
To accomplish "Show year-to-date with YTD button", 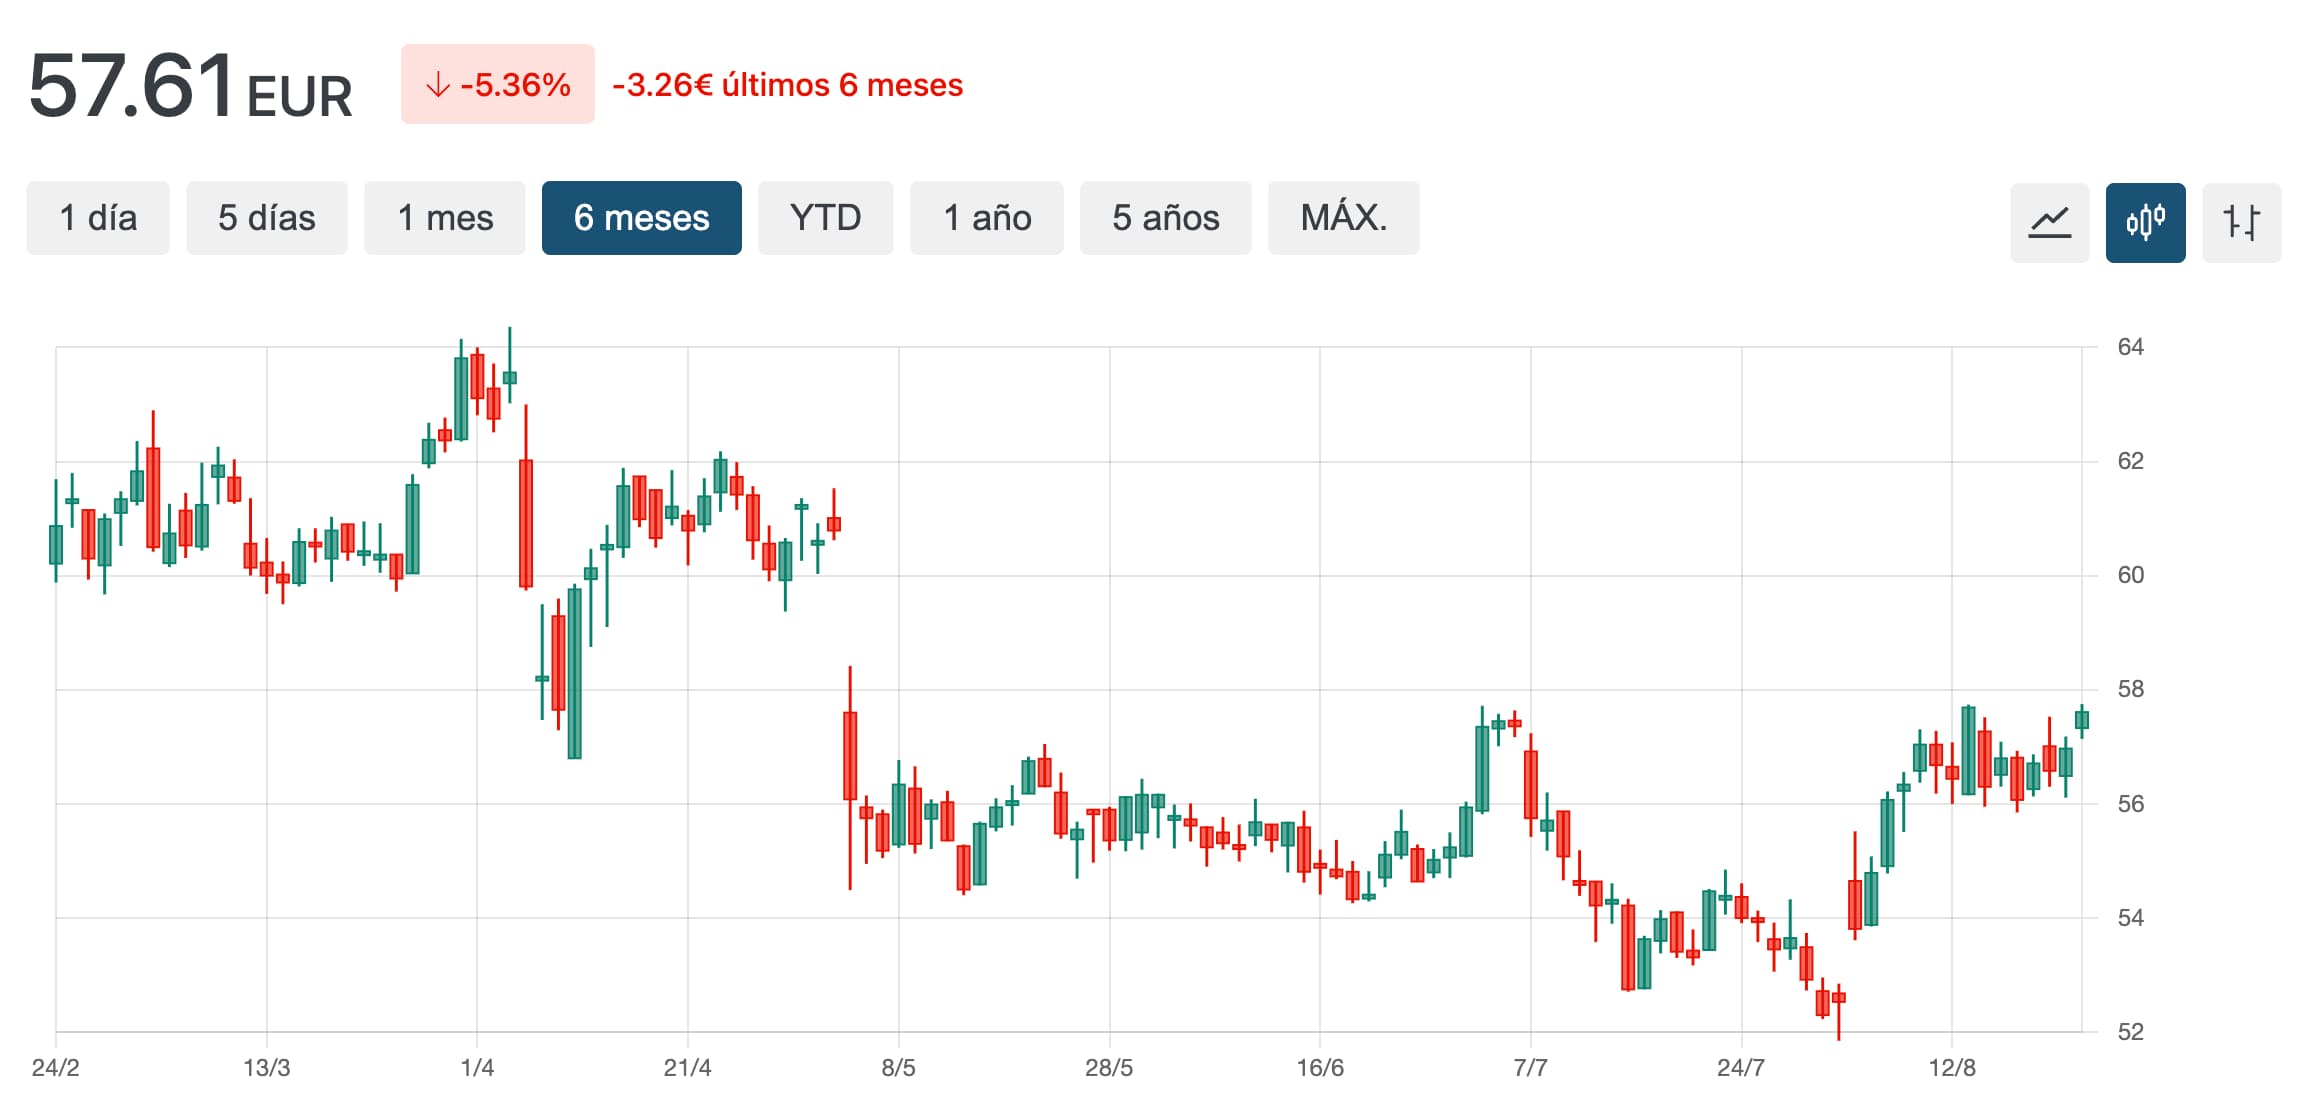I will [826, 218].
